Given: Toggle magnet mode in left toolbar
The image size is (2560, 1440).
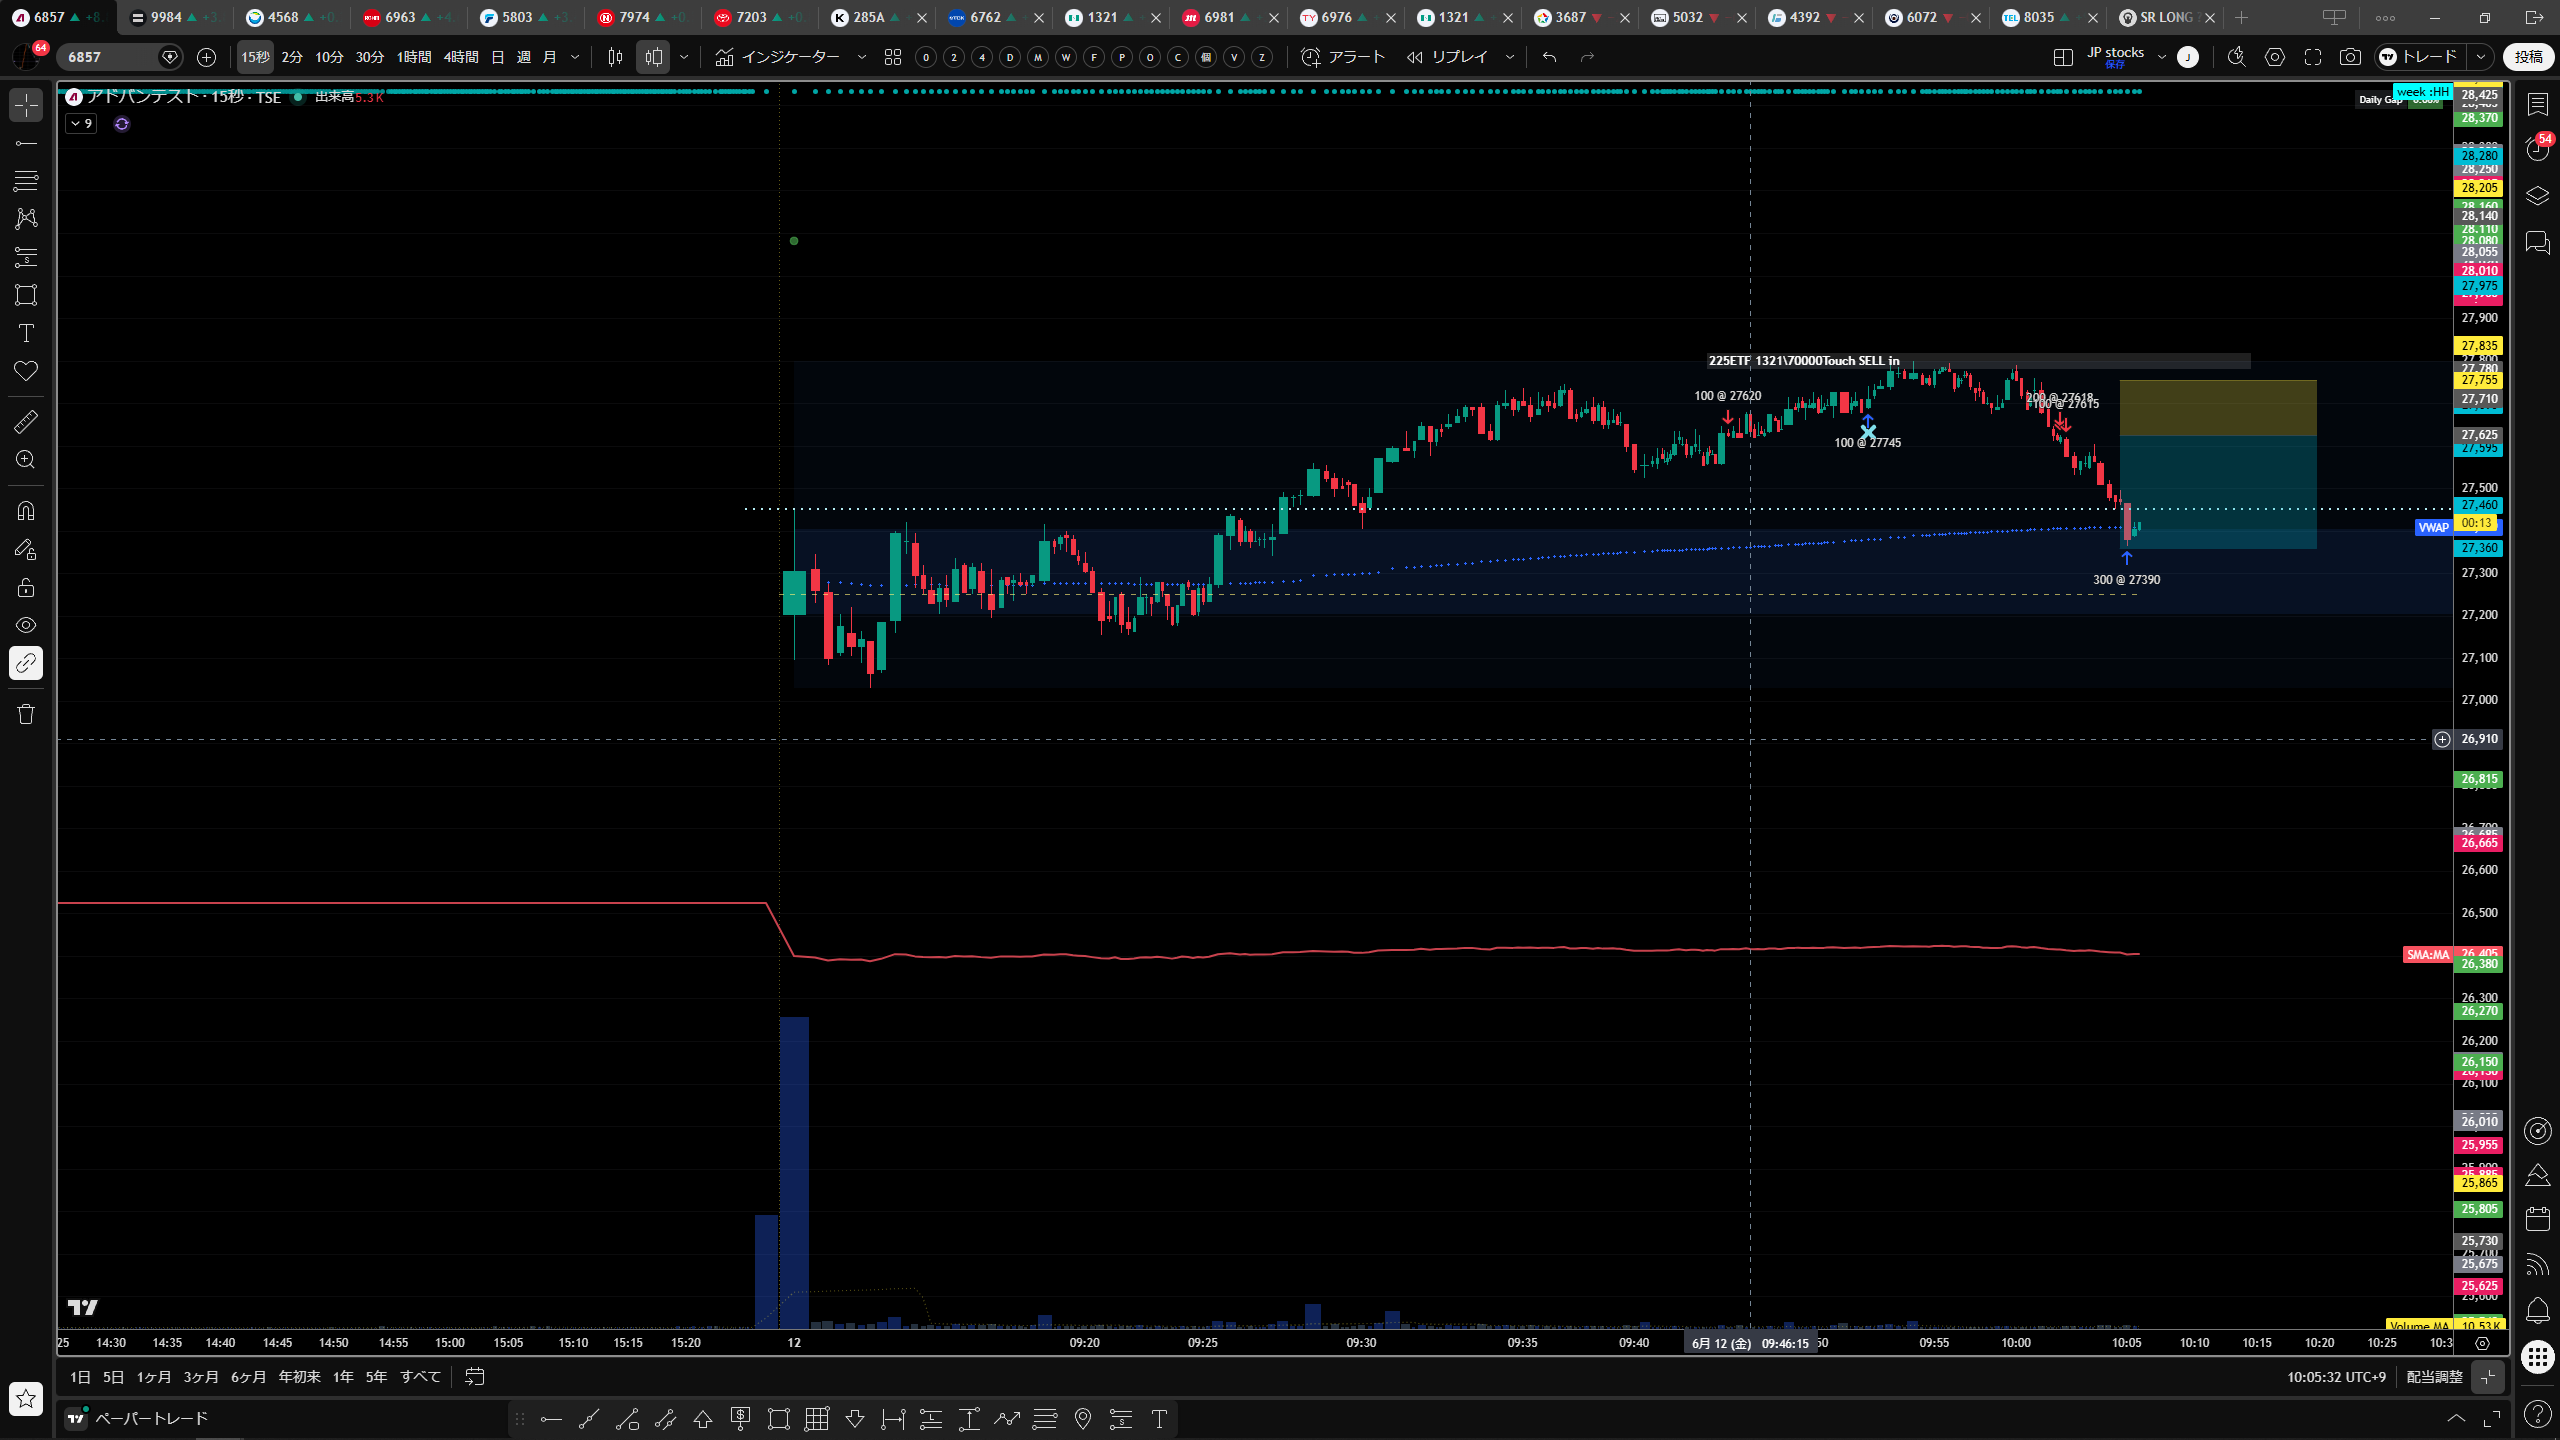Looking at the screenshot, I should pos(26,511).
